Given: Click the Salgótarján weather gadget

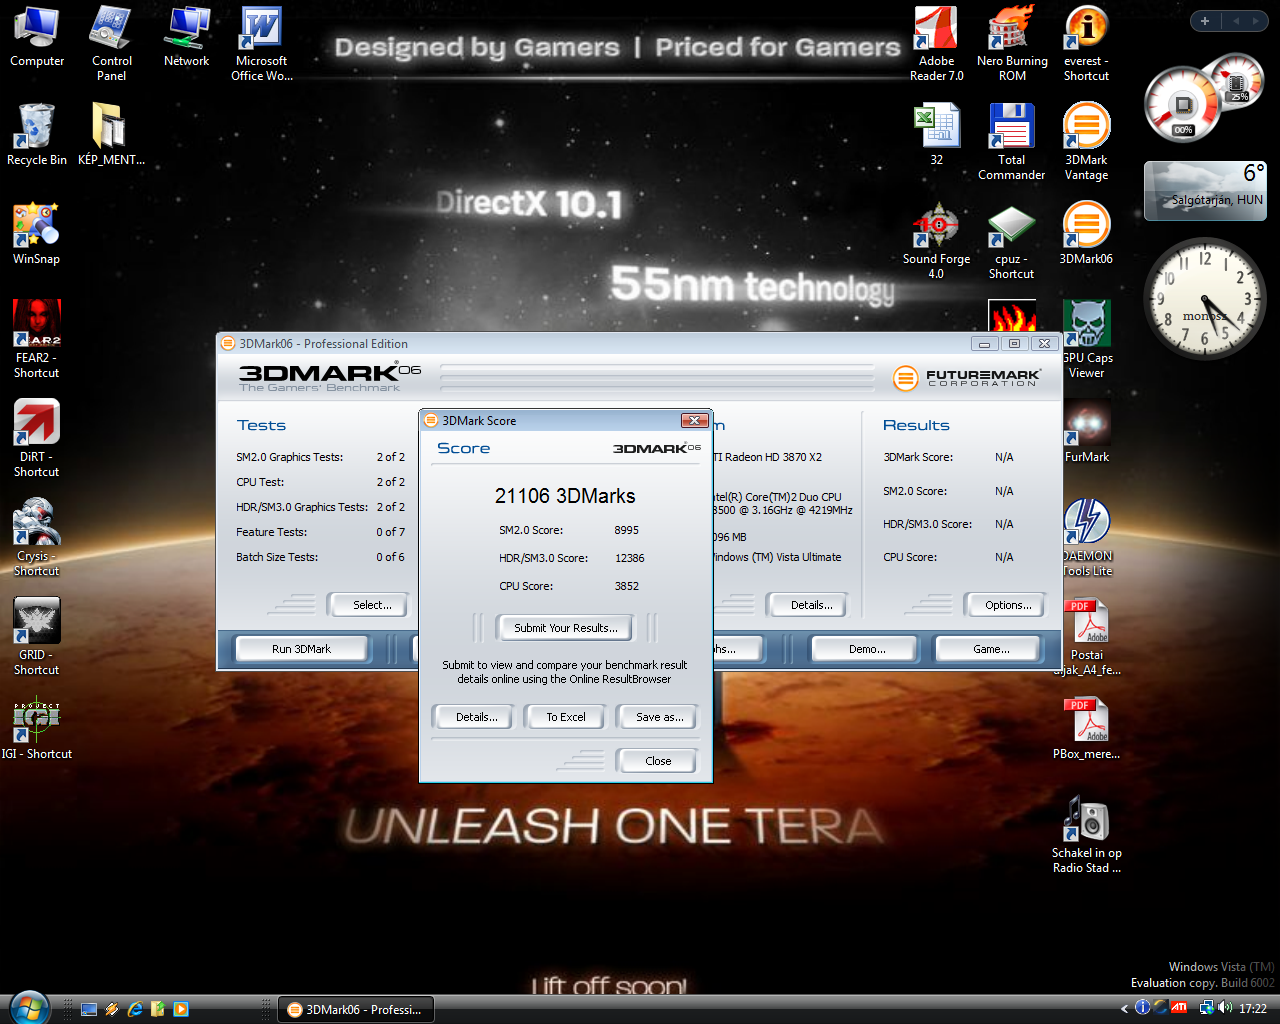Looking at the screenshot, I should [x=1205, y=191].
